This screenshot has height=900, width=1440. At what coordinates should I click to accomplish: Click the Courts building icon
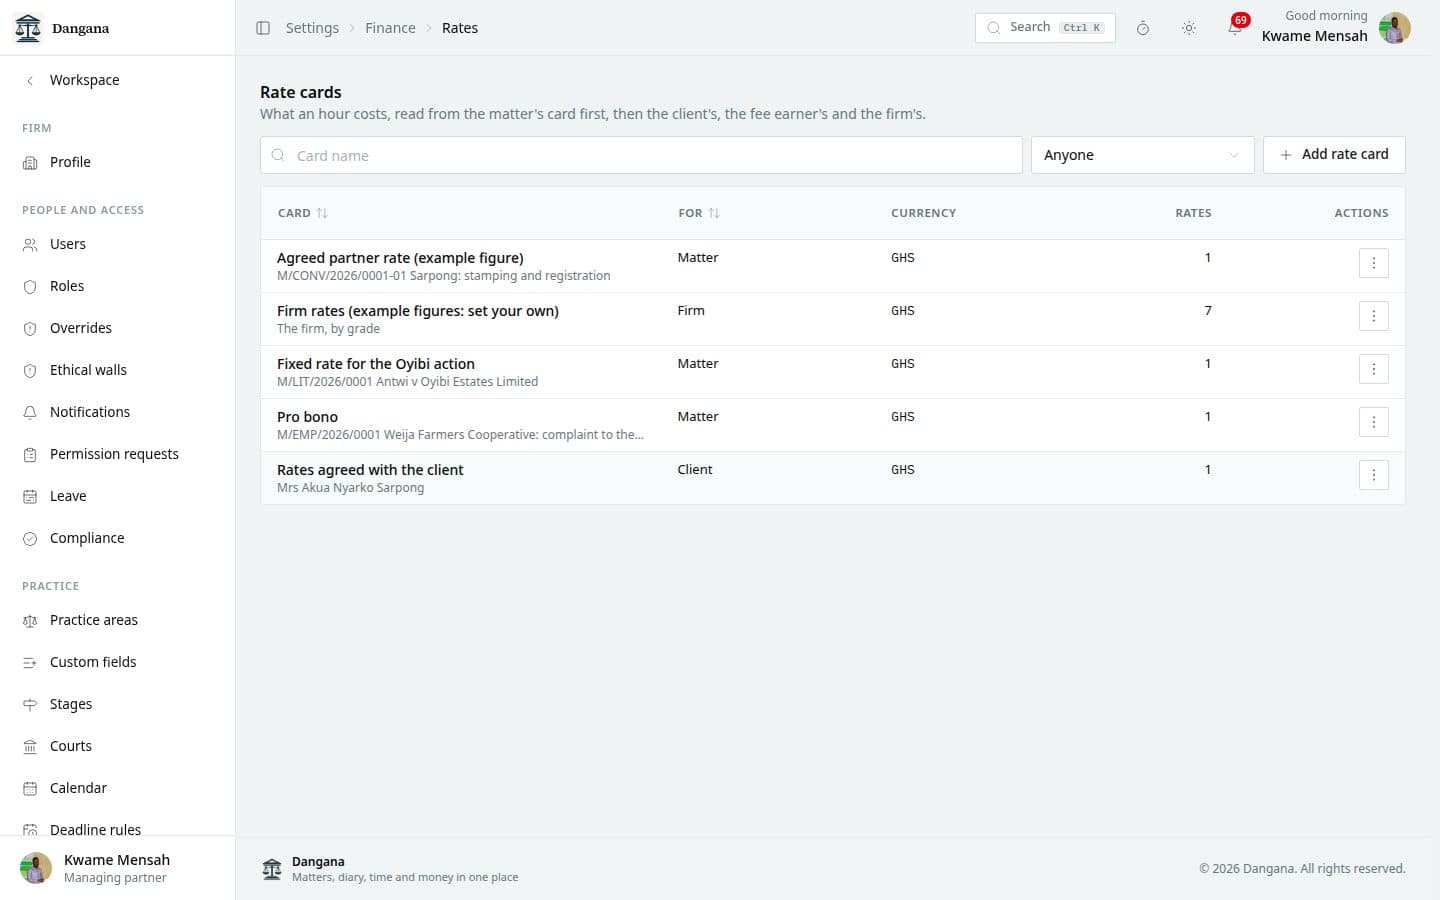(x=30, y=746)
